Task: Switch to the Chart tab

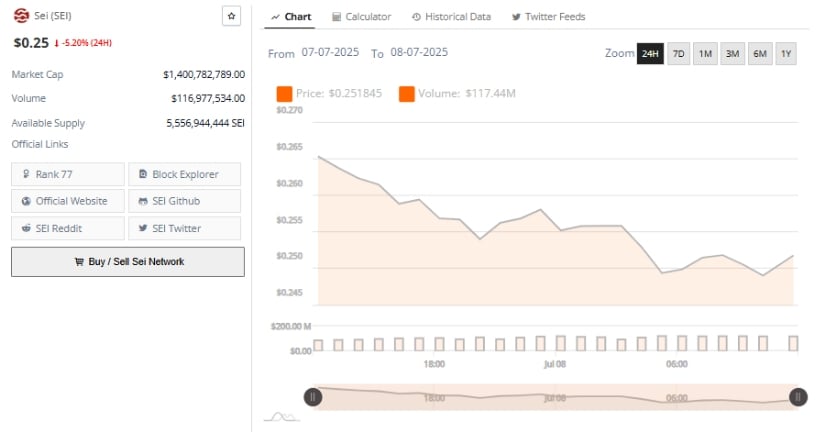Action: (x=291, y=17)
